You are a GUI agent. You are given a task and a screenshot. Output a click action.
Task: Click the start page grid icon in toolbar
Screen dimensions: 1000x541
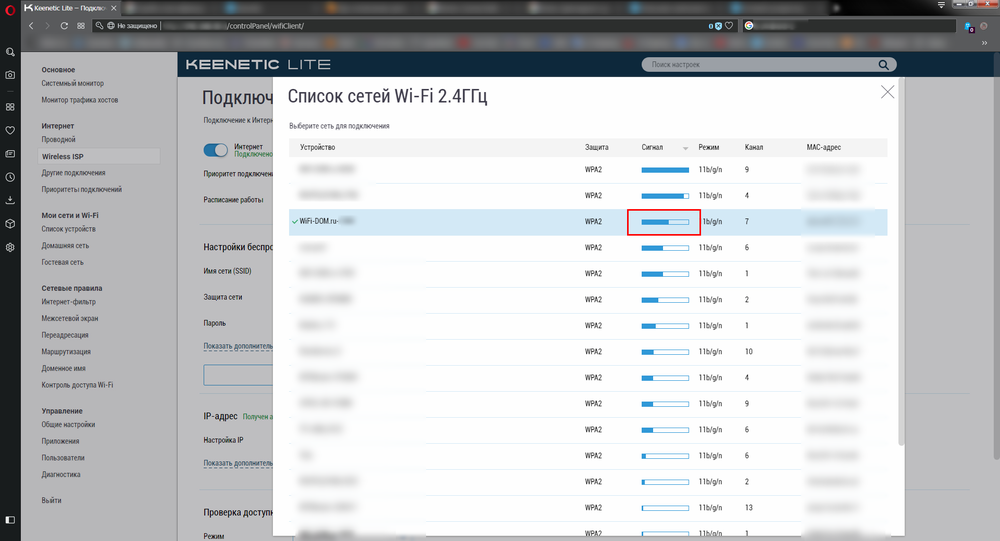81,26
